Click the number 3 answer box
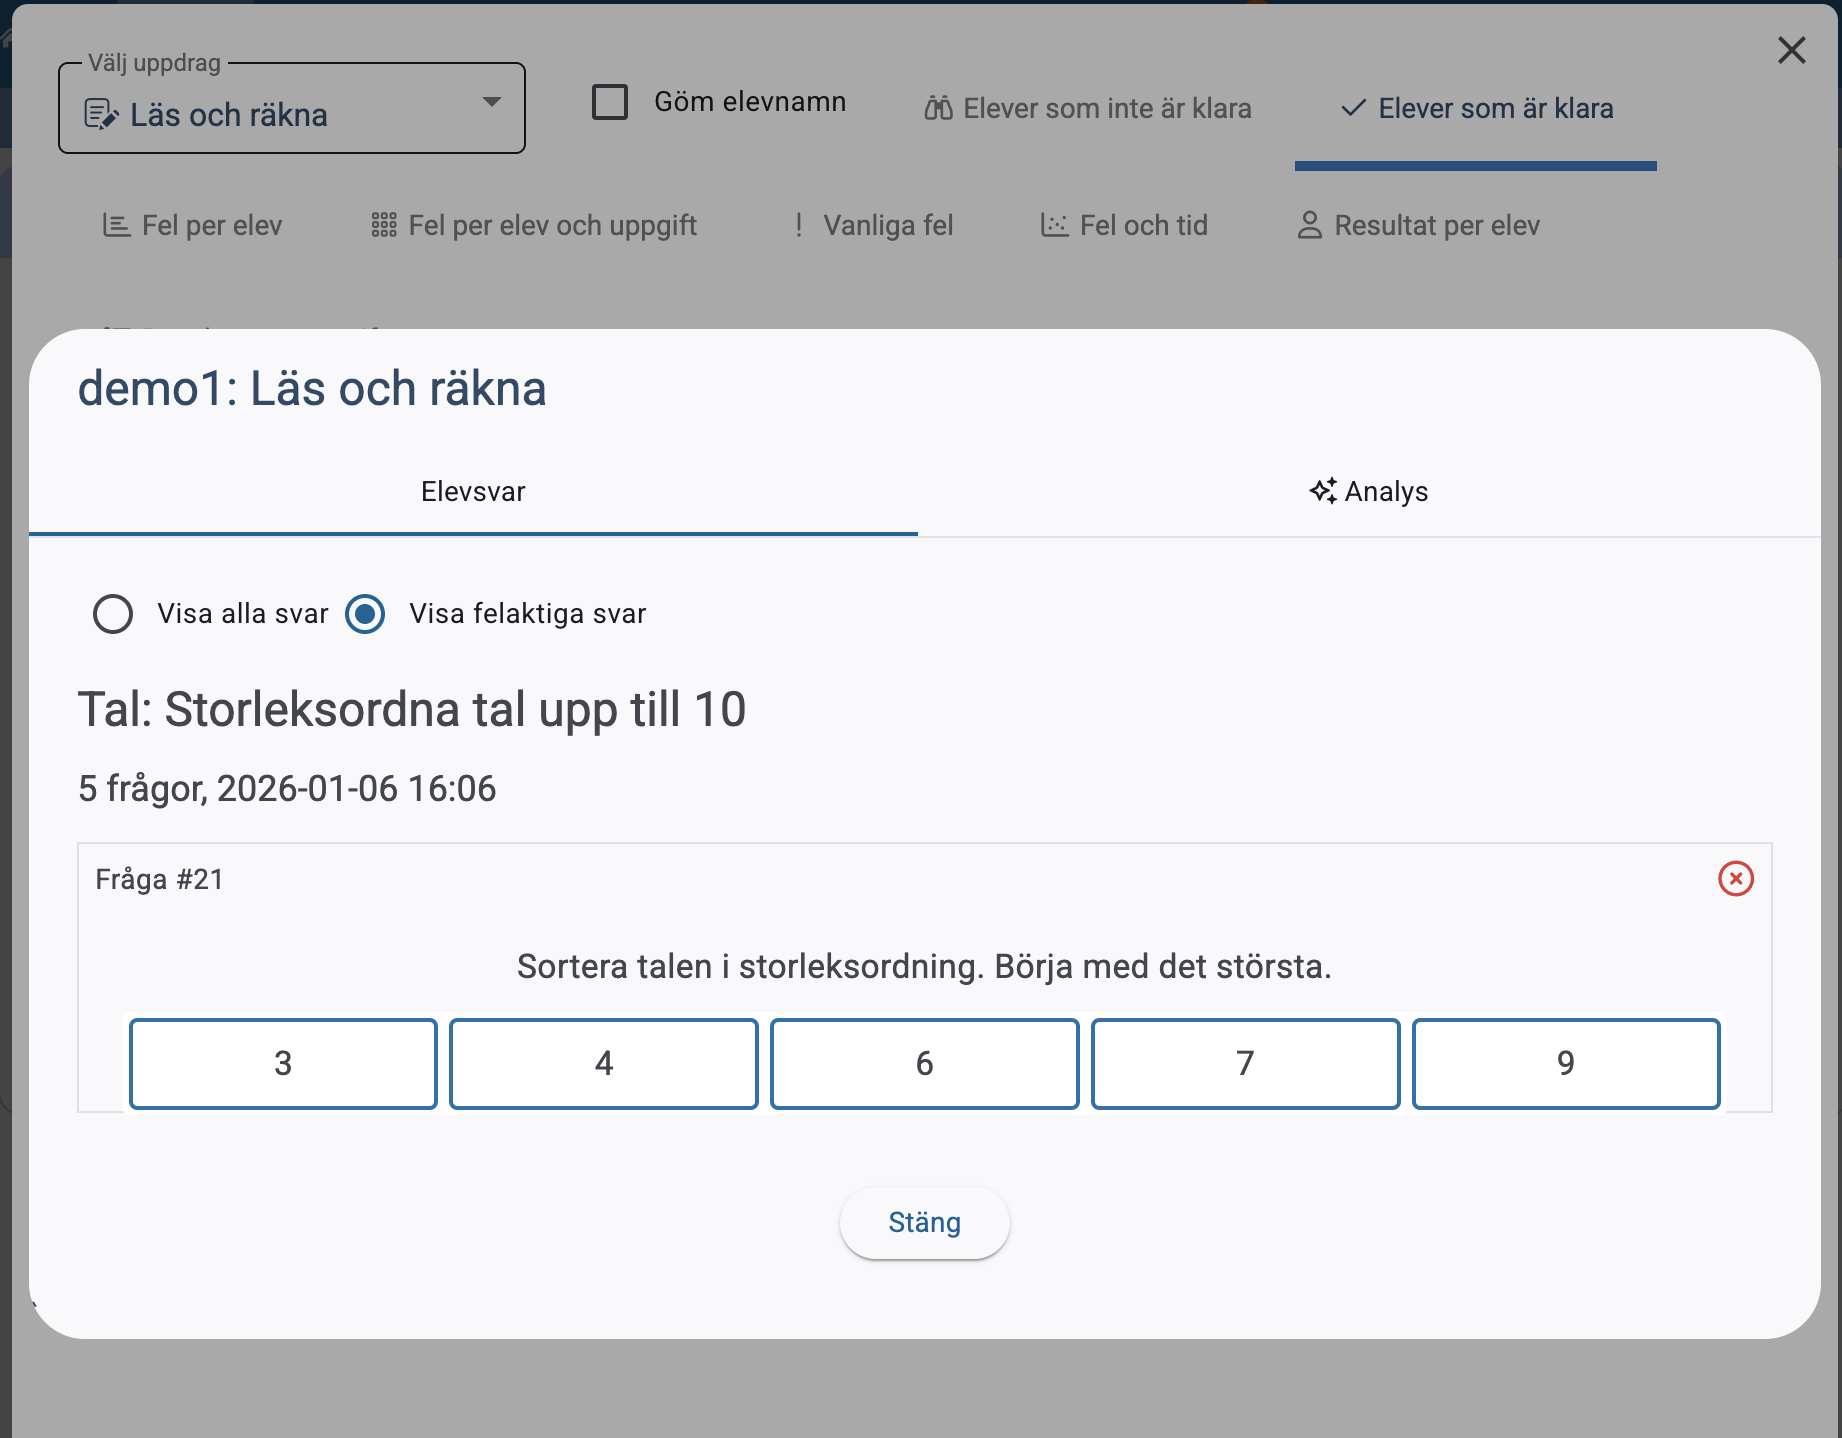 click(x=283, y=1063)
